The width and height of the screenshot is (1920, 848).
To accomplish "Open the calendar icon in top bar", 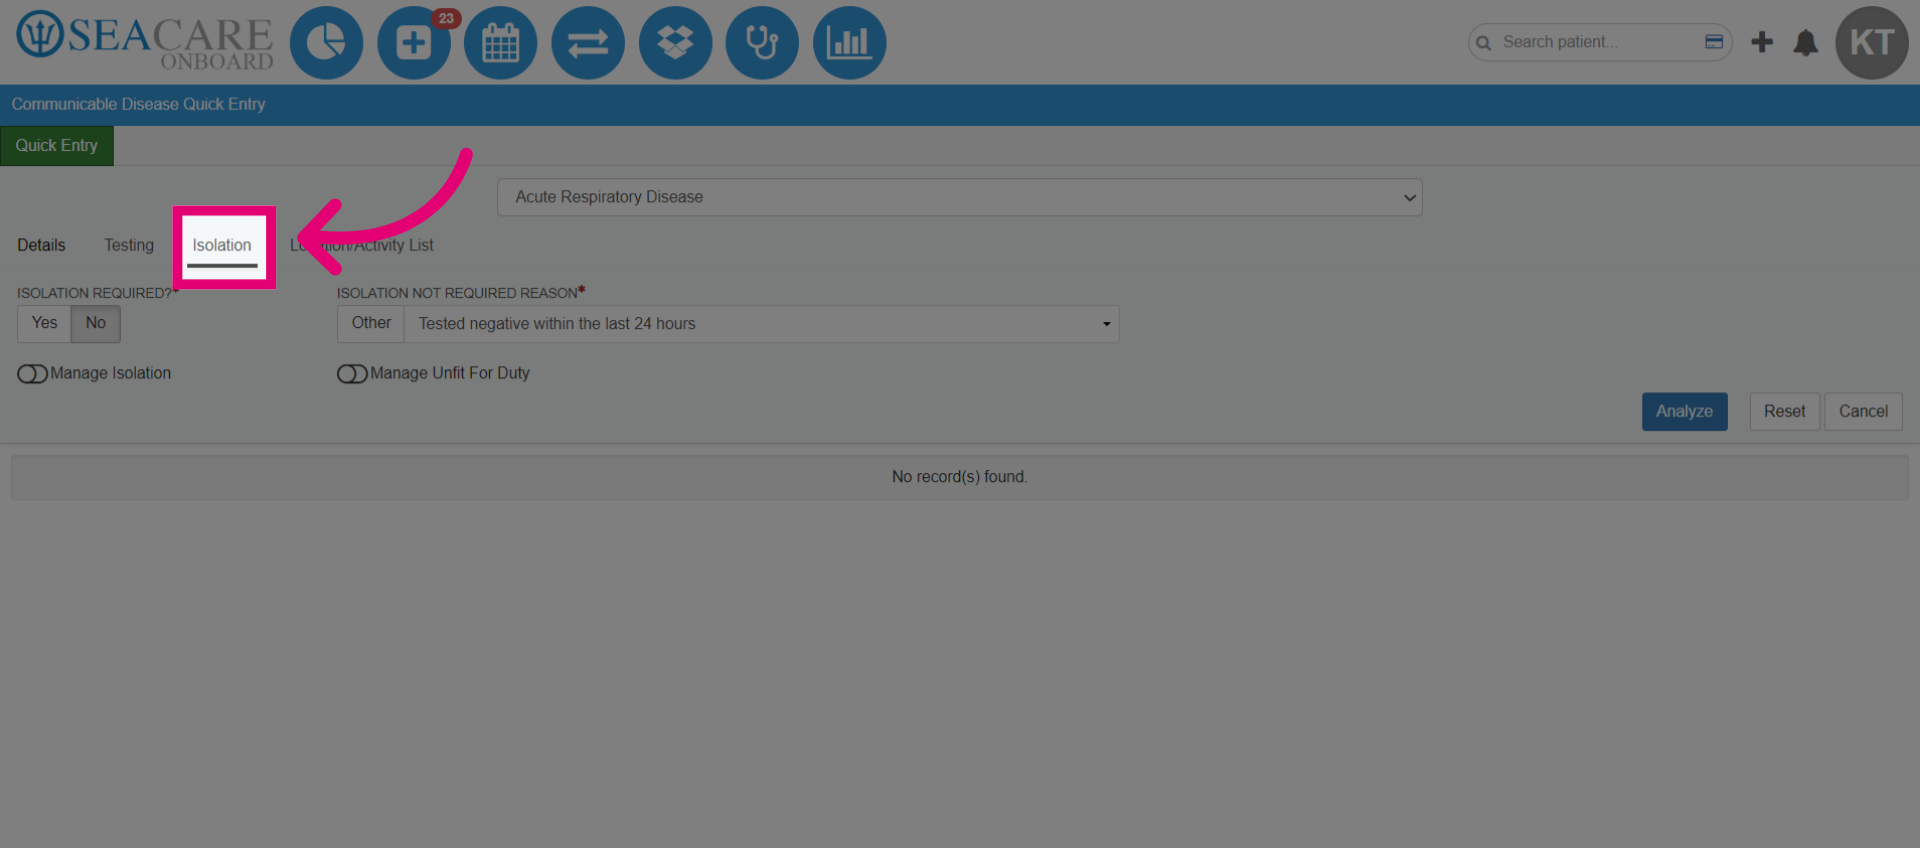I will coord(501,43).
